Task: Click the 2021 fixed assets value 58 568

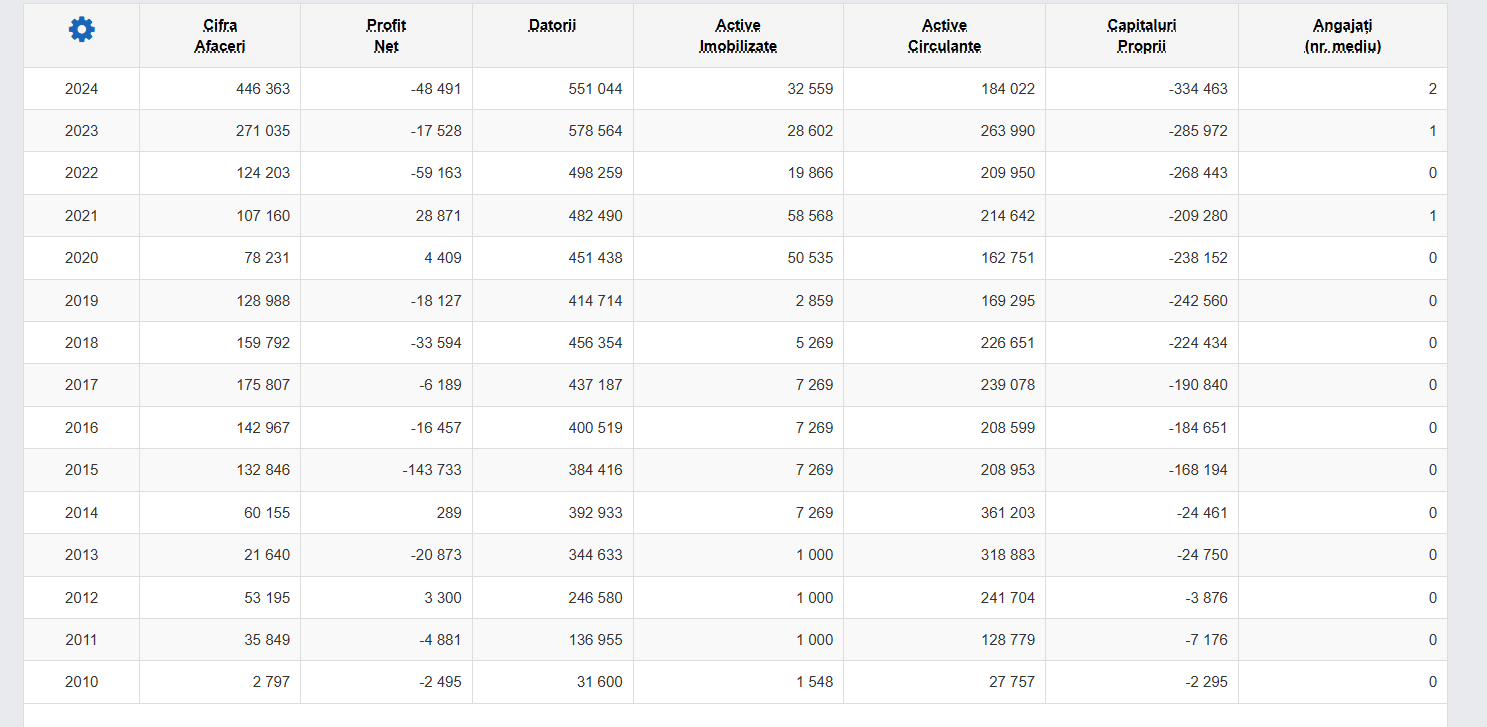Action: pyautogui.click(x=810, y=216)
